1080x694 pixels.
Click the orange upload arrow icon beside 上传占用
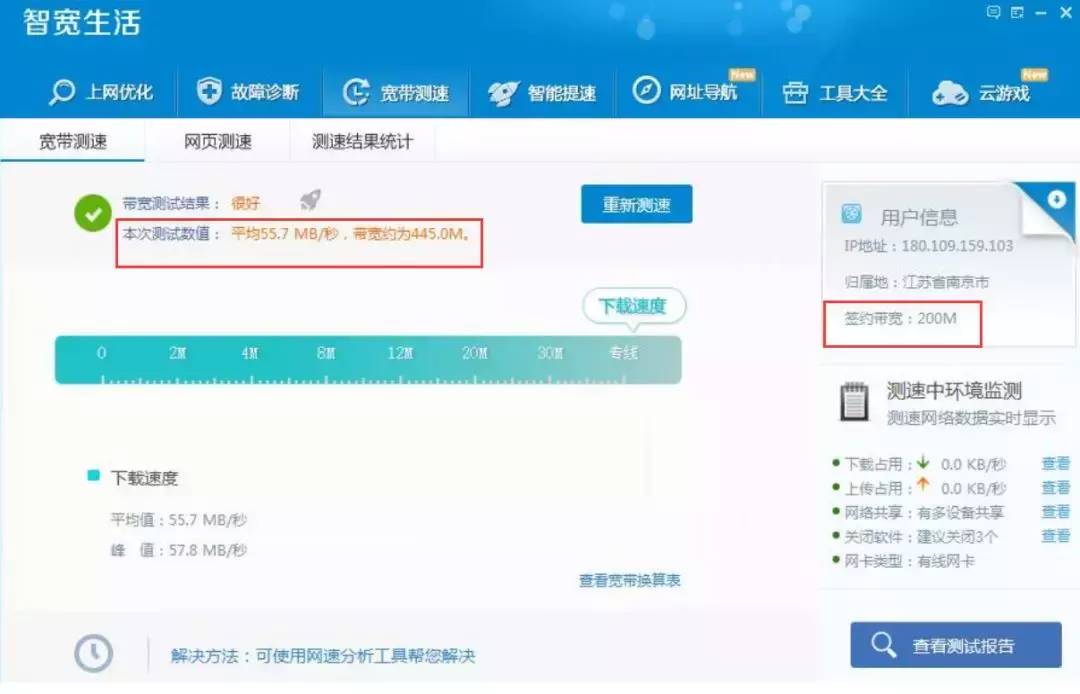923,485
